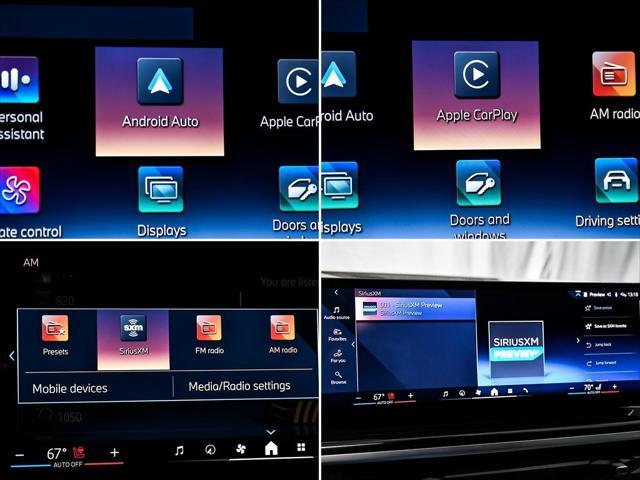Toggle red seat heating icon below audio popup

(78, 452)
